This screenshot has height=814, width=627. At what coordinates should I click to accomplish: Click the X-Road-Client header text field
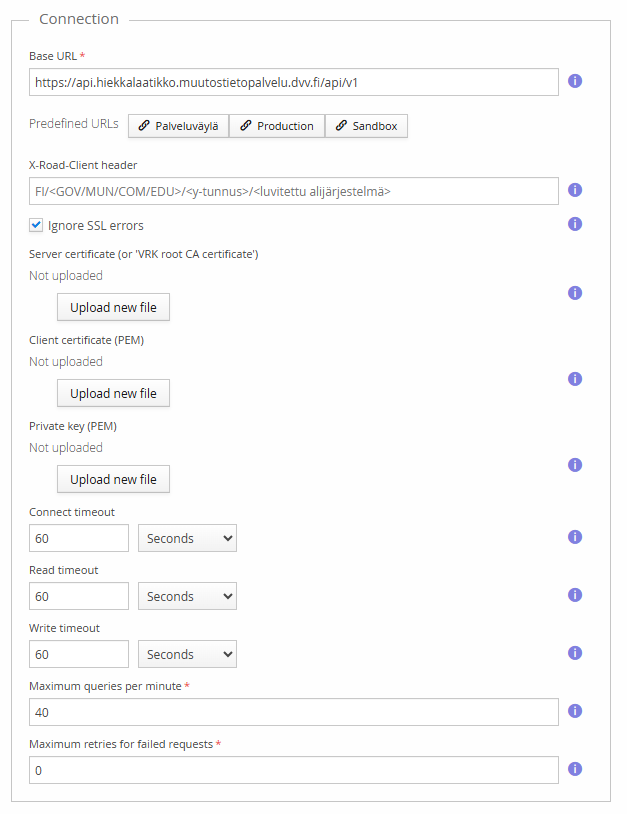pos(293,191)
